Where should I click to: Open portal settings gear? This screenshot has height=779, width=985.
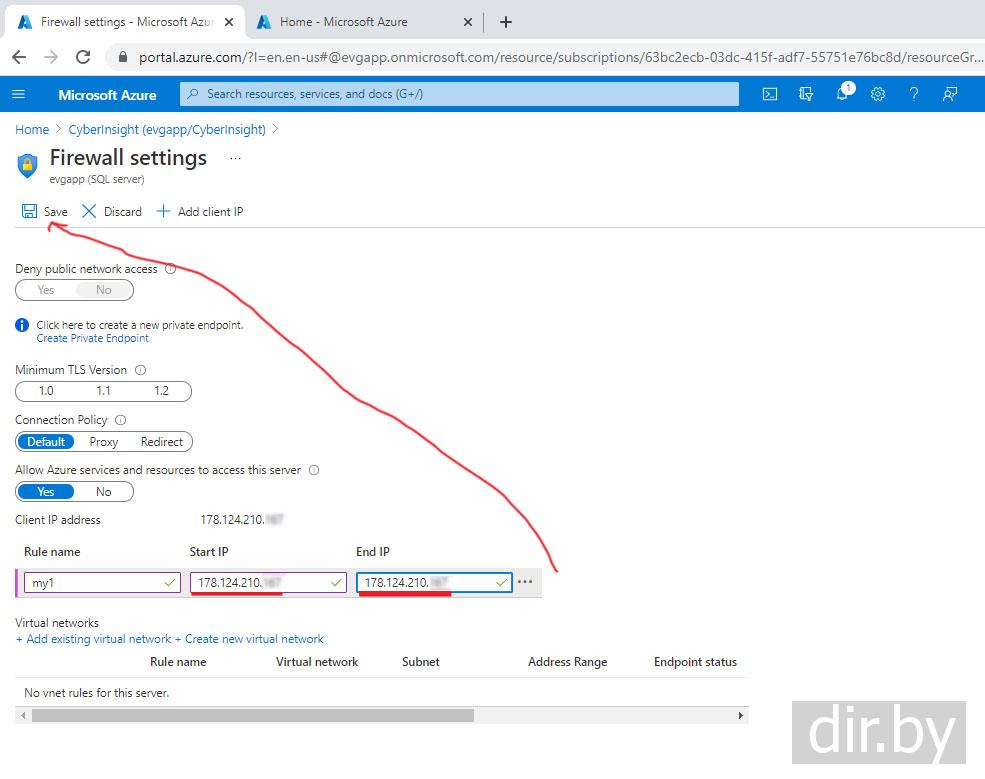(878, 94)
